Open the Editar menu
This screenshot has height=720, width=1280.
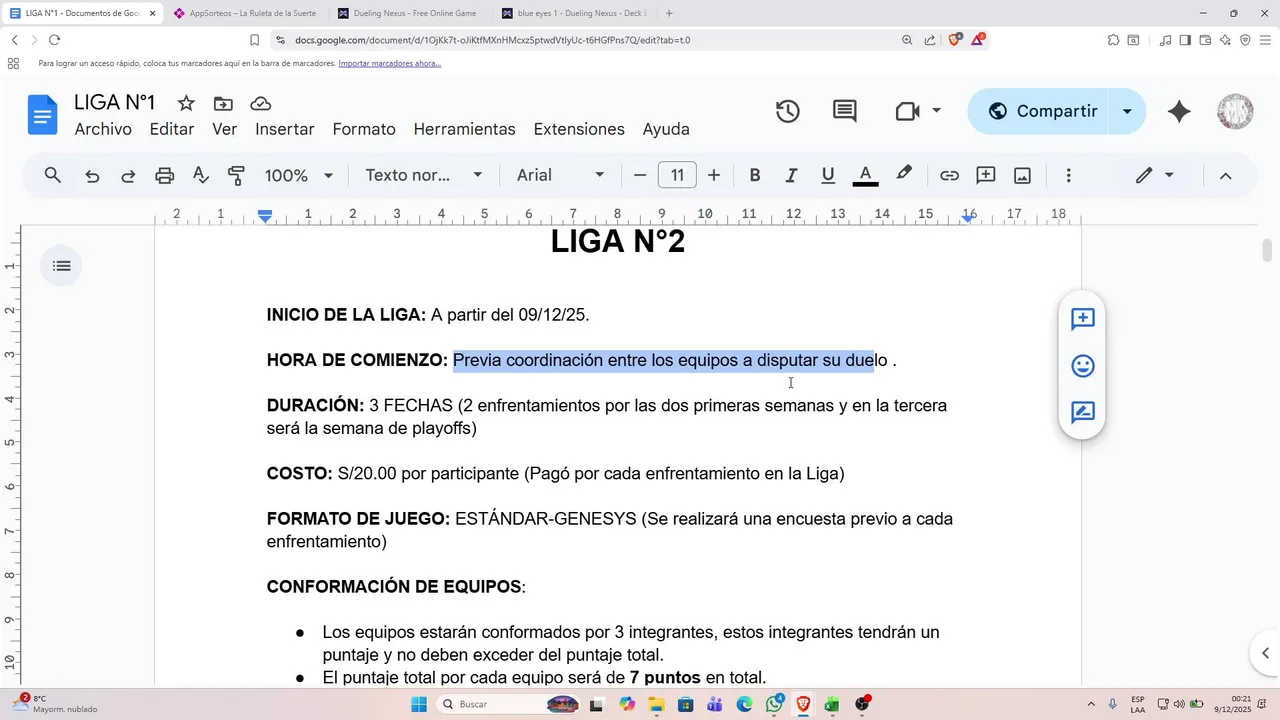tap(172, 129)
